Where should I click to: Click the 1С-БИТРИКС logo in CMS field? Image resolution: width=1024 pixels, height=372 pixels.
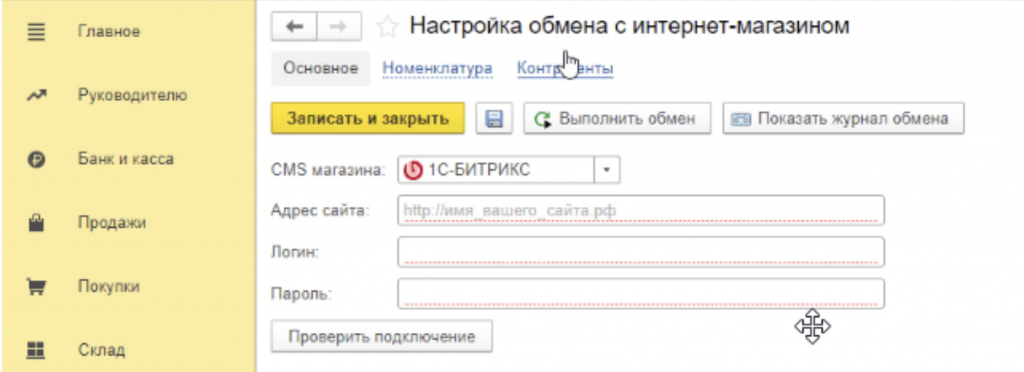coord(413,170)
